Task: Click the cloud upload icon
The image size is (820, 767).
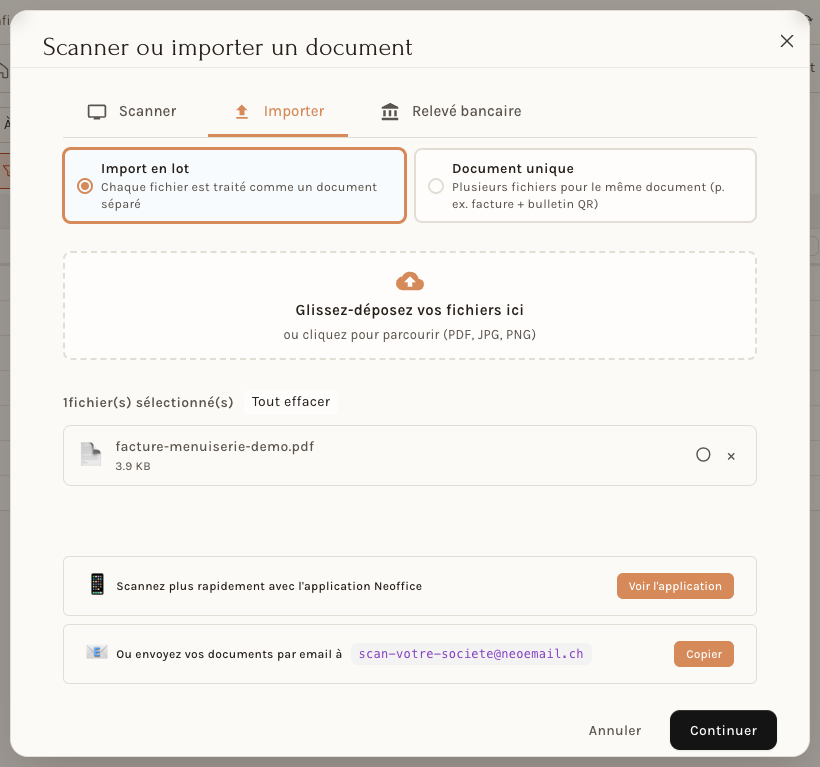Action: point(410,281)
